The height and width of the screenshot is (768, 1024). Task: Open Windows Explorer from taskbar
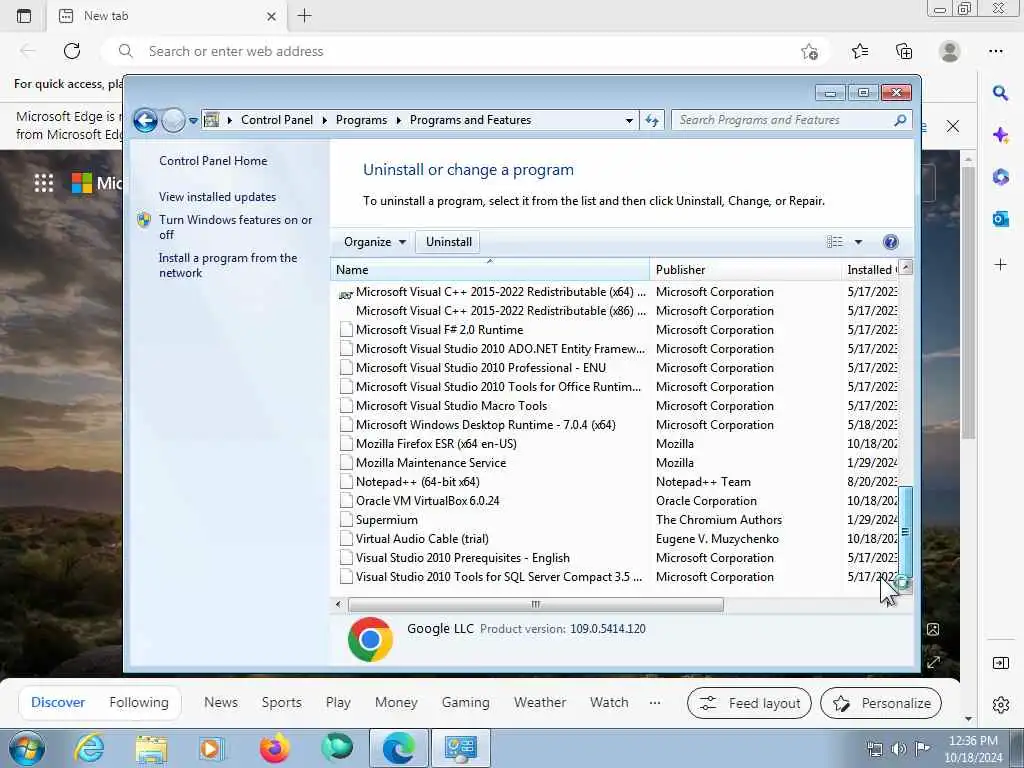(x=152, y=748)
